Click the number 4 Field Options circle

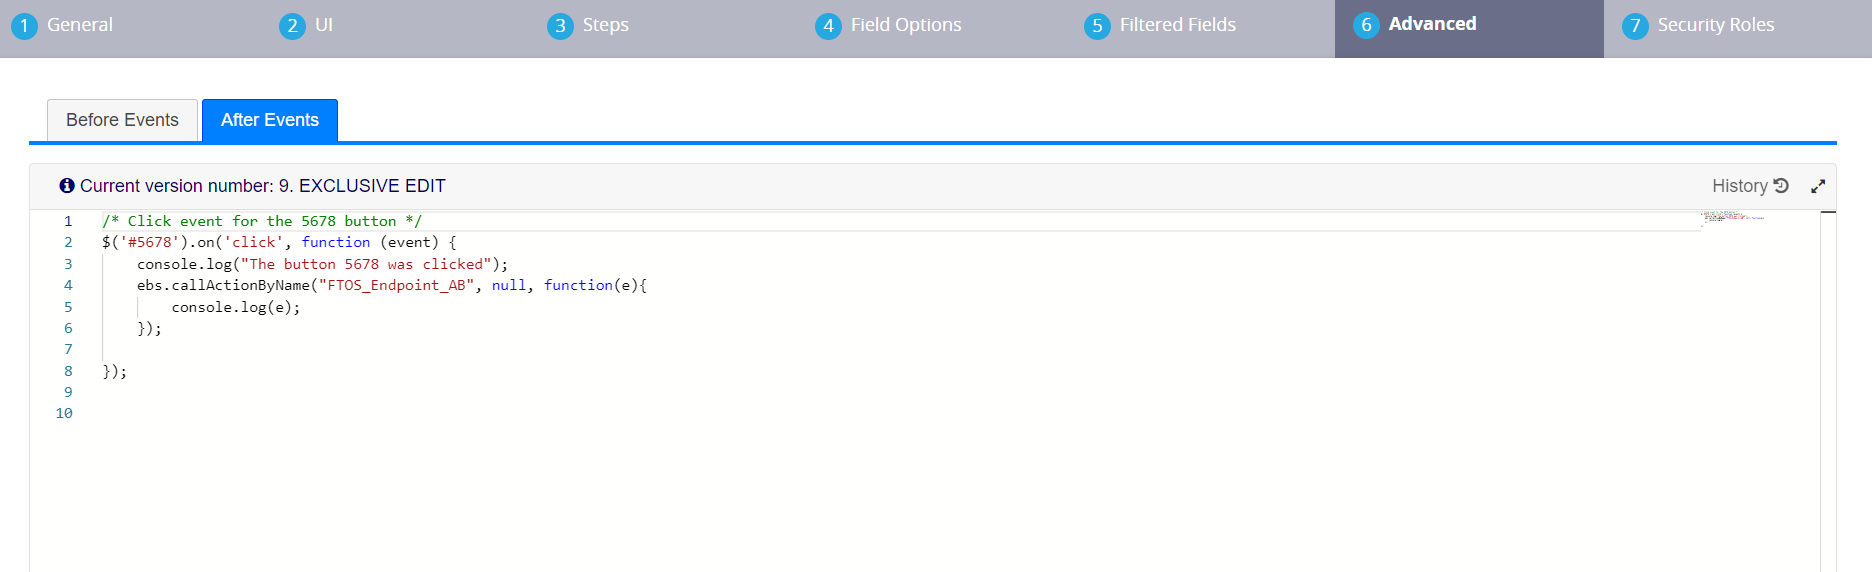[828, 26]
